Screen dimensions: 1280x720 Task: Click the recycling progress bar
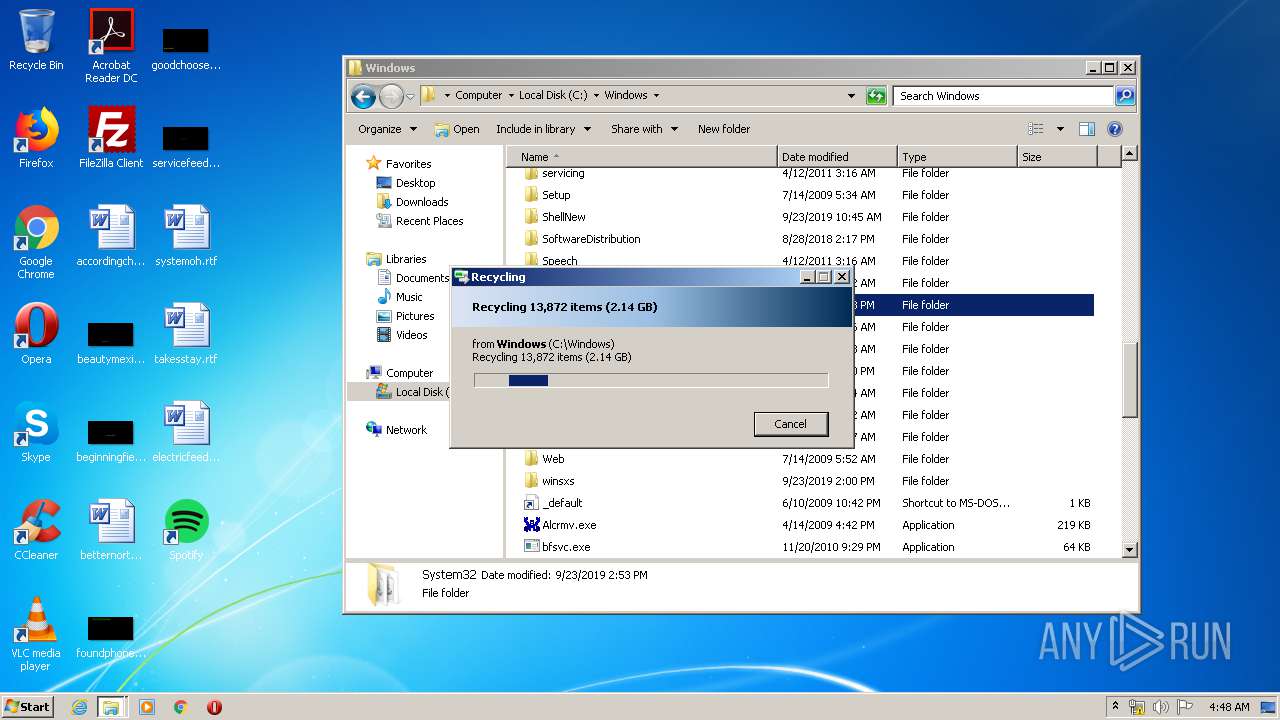(651, 380)
